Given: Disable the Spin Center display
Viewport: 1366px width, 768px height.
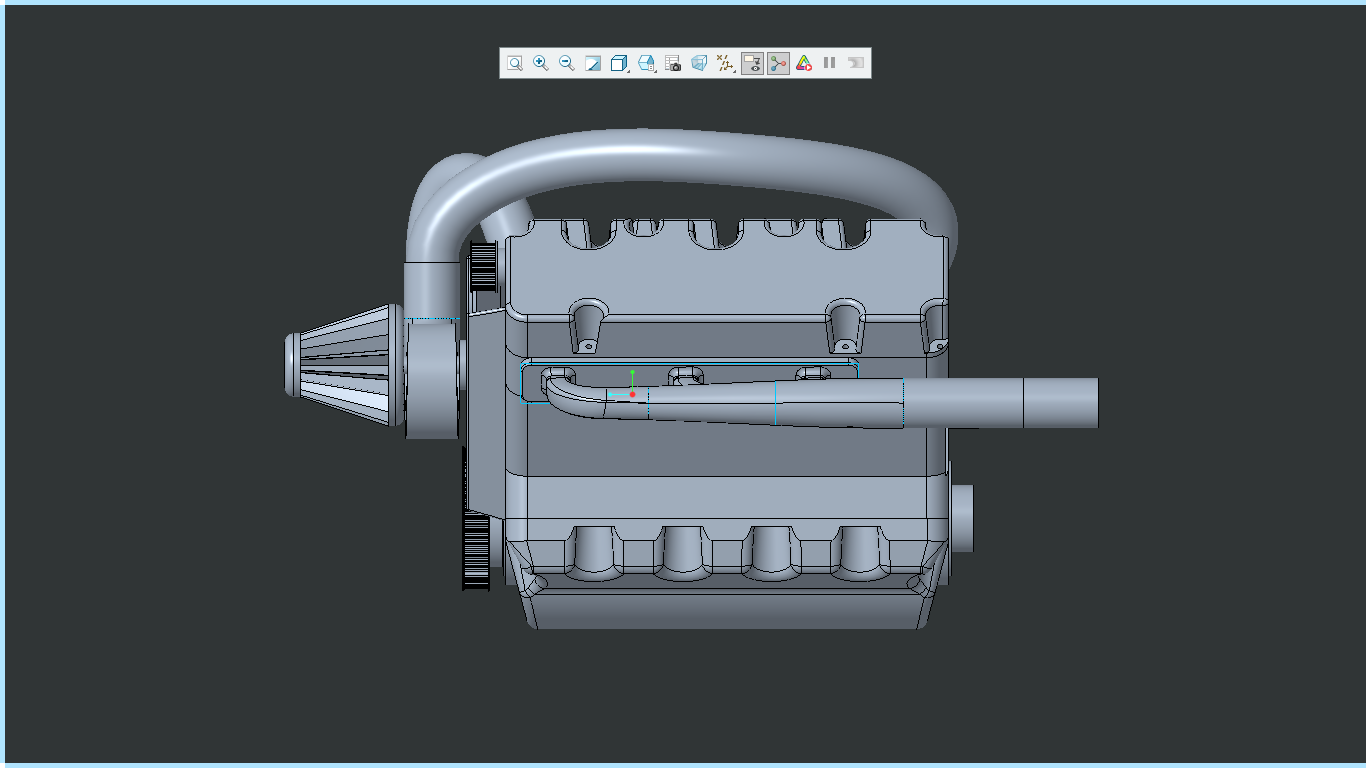Looking at the screenshot, I should click(778, 63).
